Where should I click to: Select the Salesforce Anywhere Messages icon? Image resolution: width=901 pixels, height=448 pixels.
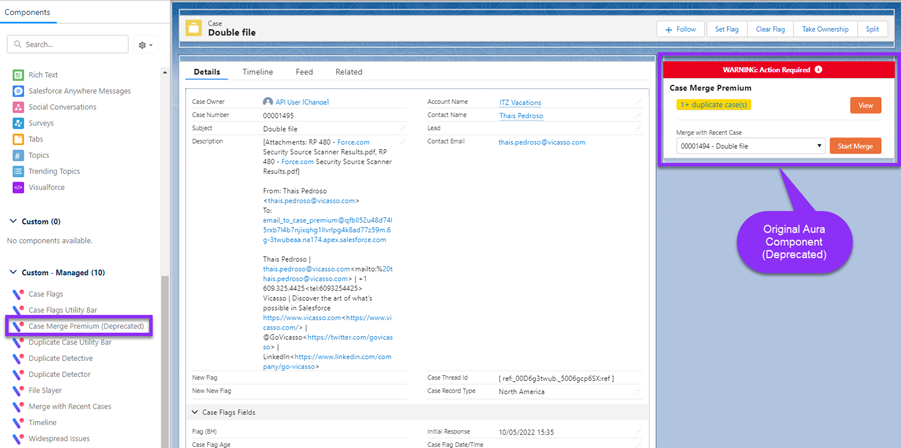point(18,91)
